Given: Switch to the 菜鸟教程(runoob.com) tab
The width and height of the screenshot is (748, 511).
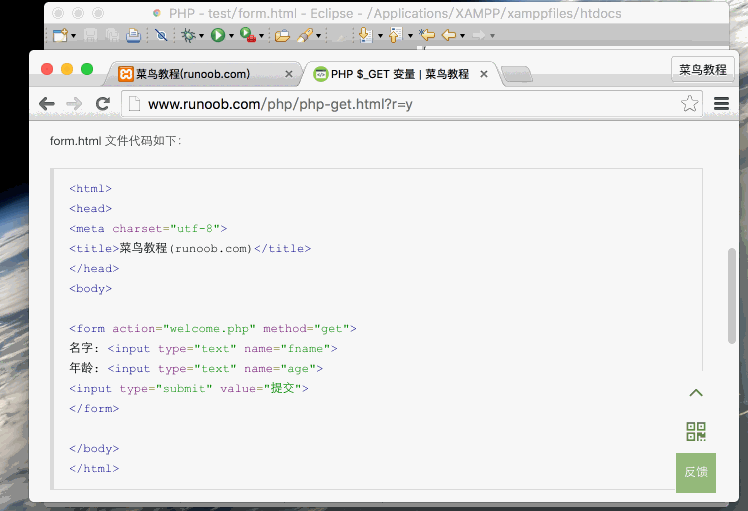Looking at the screenshot, I should (200, 74).
